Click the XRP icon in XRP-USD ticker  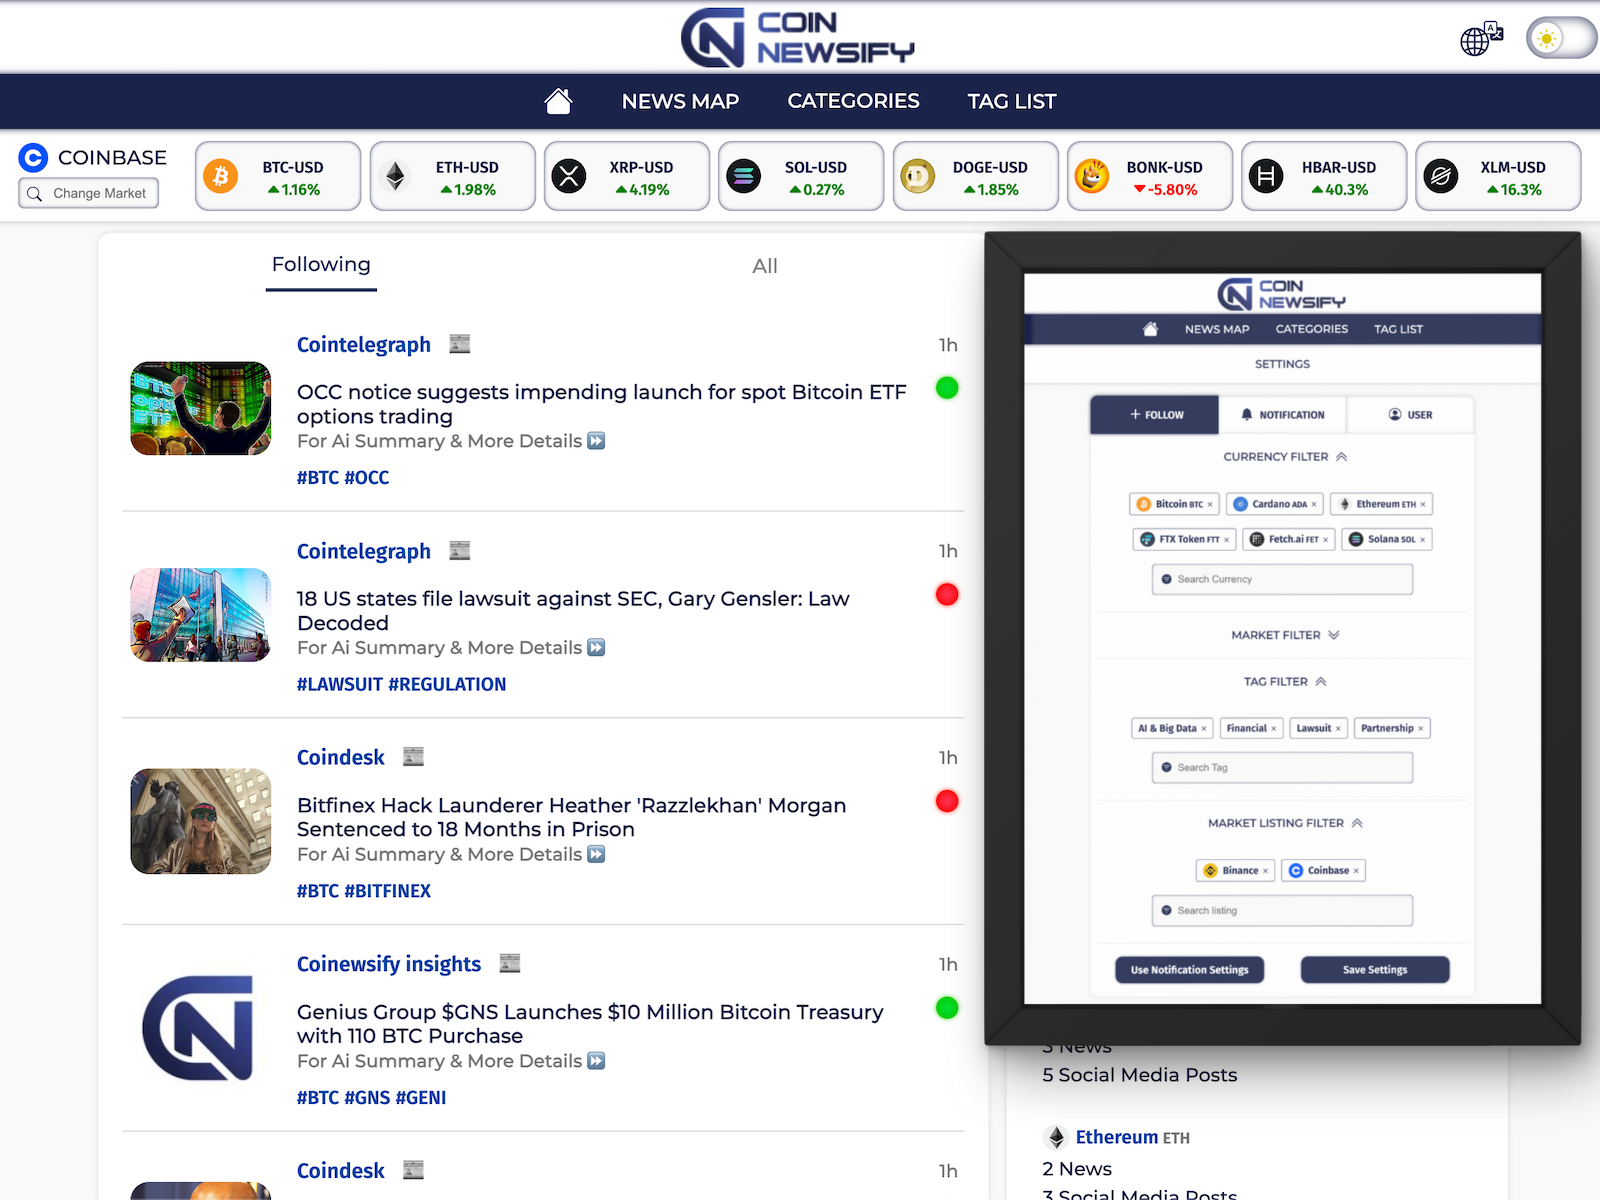(x=569, y=177)
